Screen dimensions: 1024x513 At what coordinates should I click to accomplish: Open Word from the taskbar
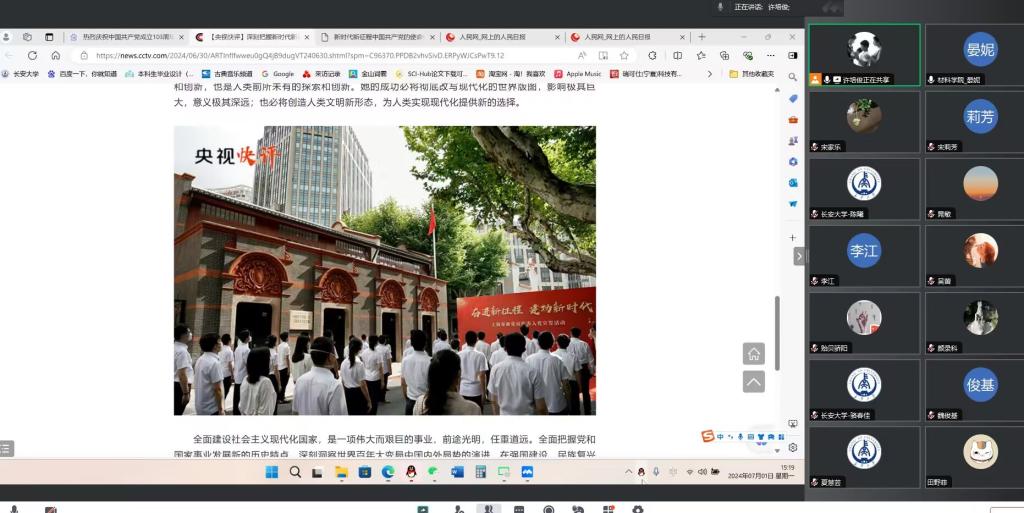pyautogui.click(x=457, y=472)
